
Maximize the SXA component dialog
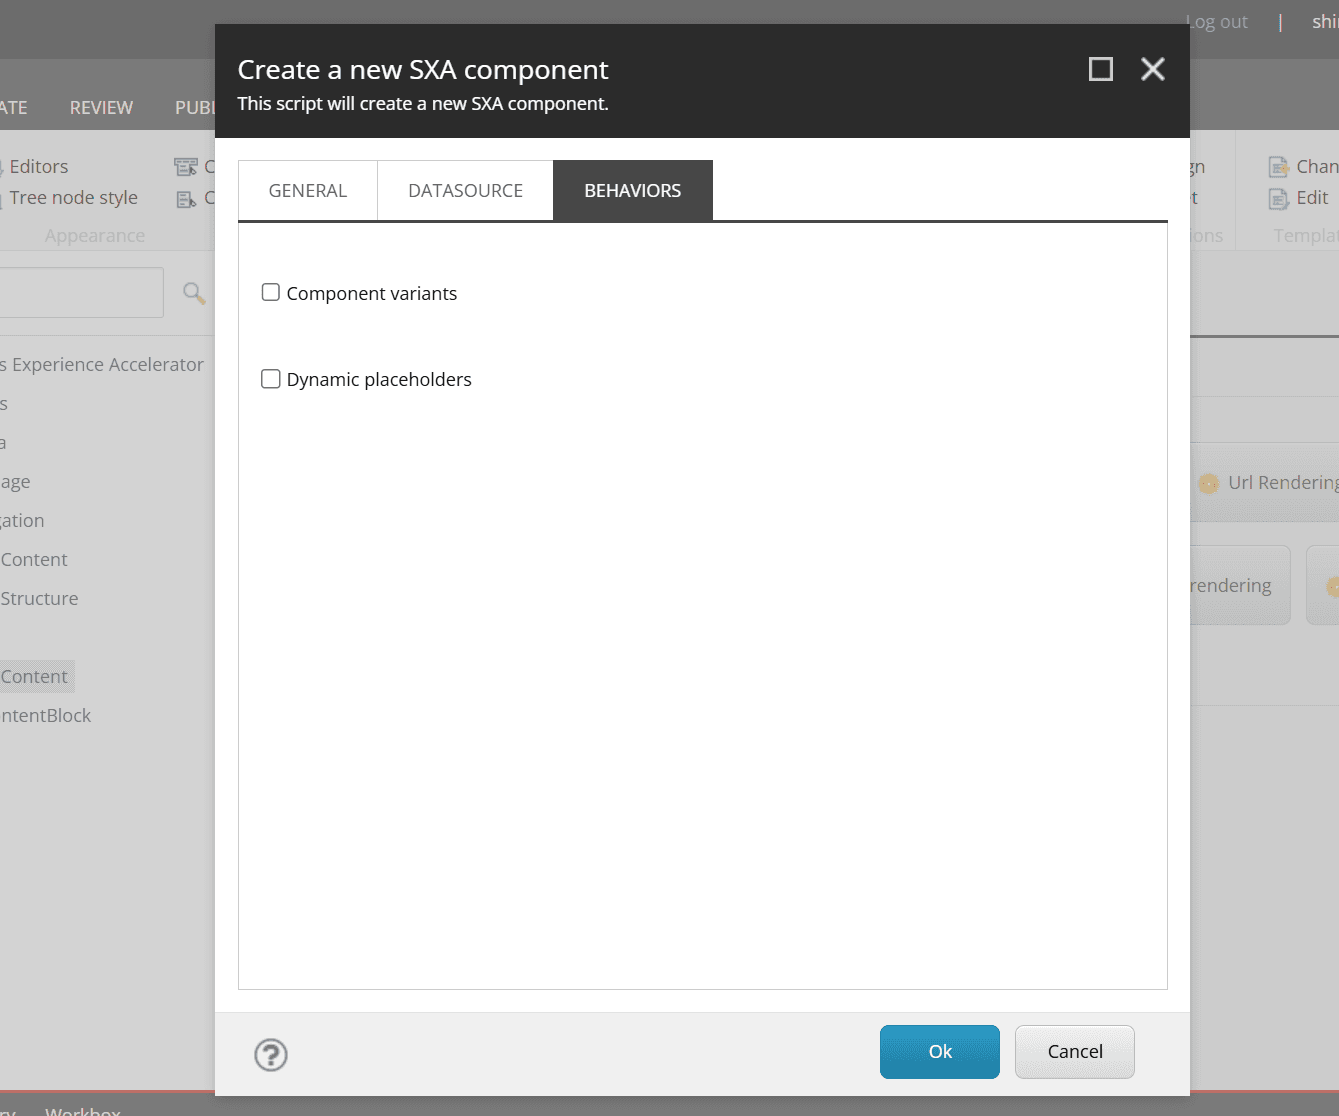tap(1100, 69)
